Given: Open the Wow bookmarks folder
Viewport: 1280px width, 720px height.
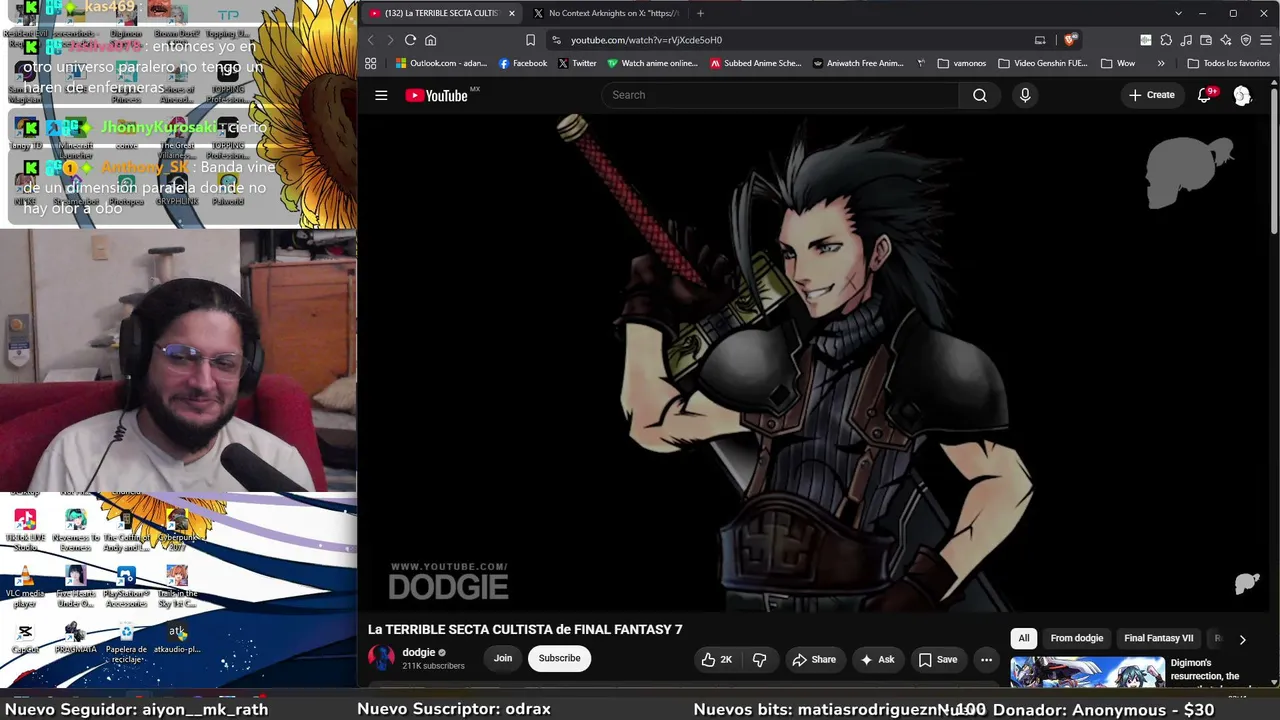Looking at the screenshot, I should tap(1117, 63).
